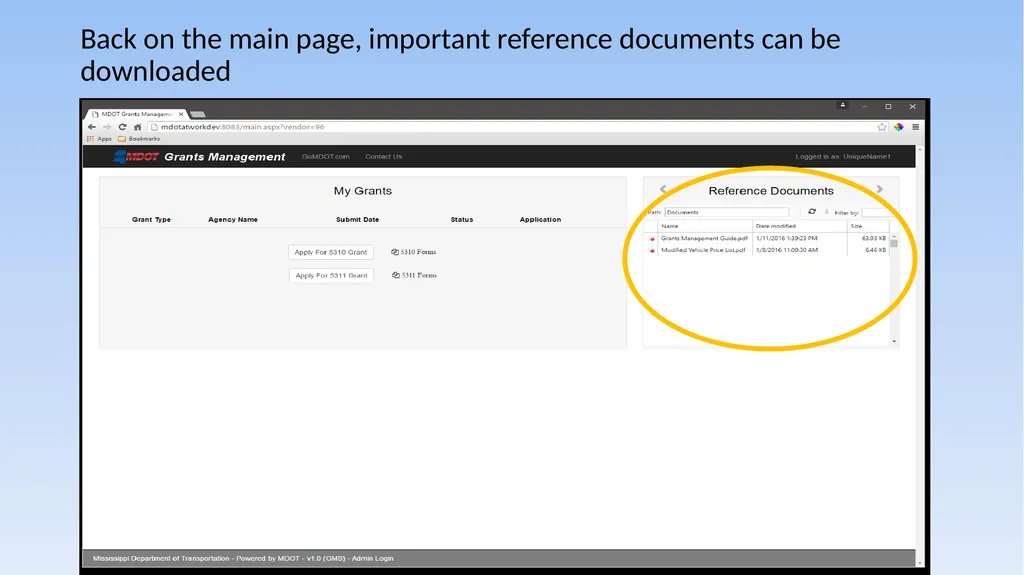Viewport: 1024px width, 575px height.
Task: Open the browser home page icon
Action: 137,127
